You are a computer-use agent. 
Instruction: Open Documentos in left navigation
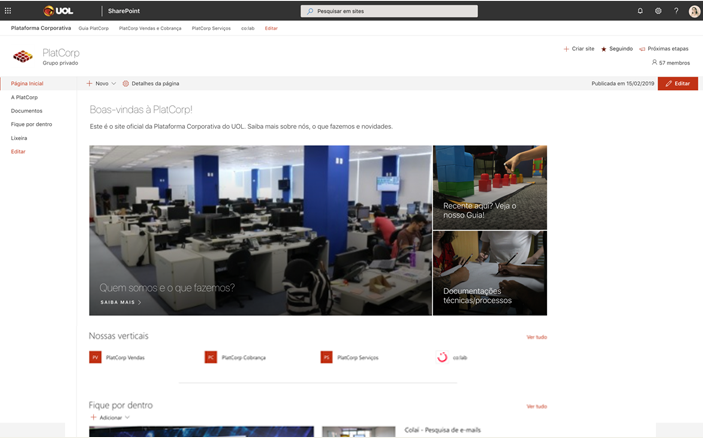pos(26,111)
